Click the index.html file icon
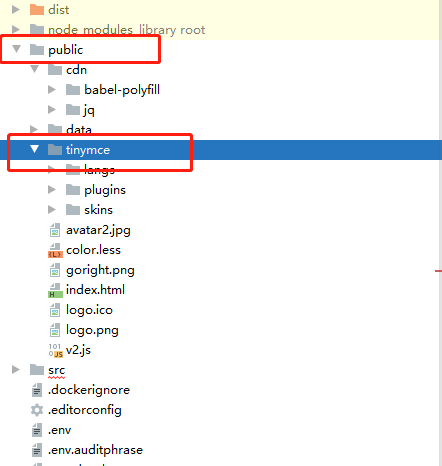This screenshot has width=442, height=466. [55, 290]
